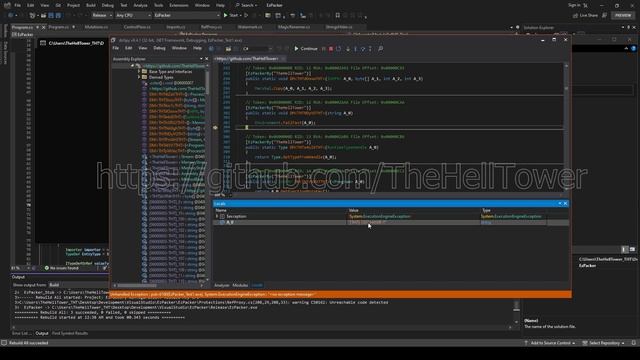Switch to the Analyzer tab in dnSpy
The width and height of the screenshot is (640, 360).
[x=222, y=285]
